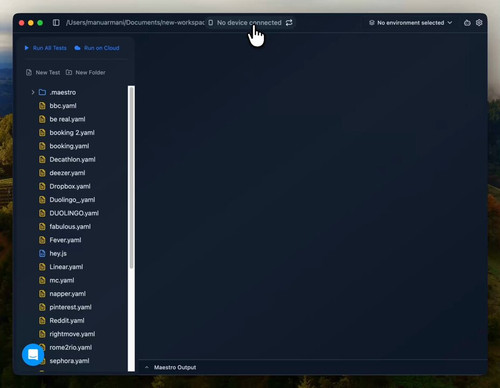This screenshot has width=500, height=388.
Task: Click the Reddit.yaml file icon
Action: coord(42,320)
